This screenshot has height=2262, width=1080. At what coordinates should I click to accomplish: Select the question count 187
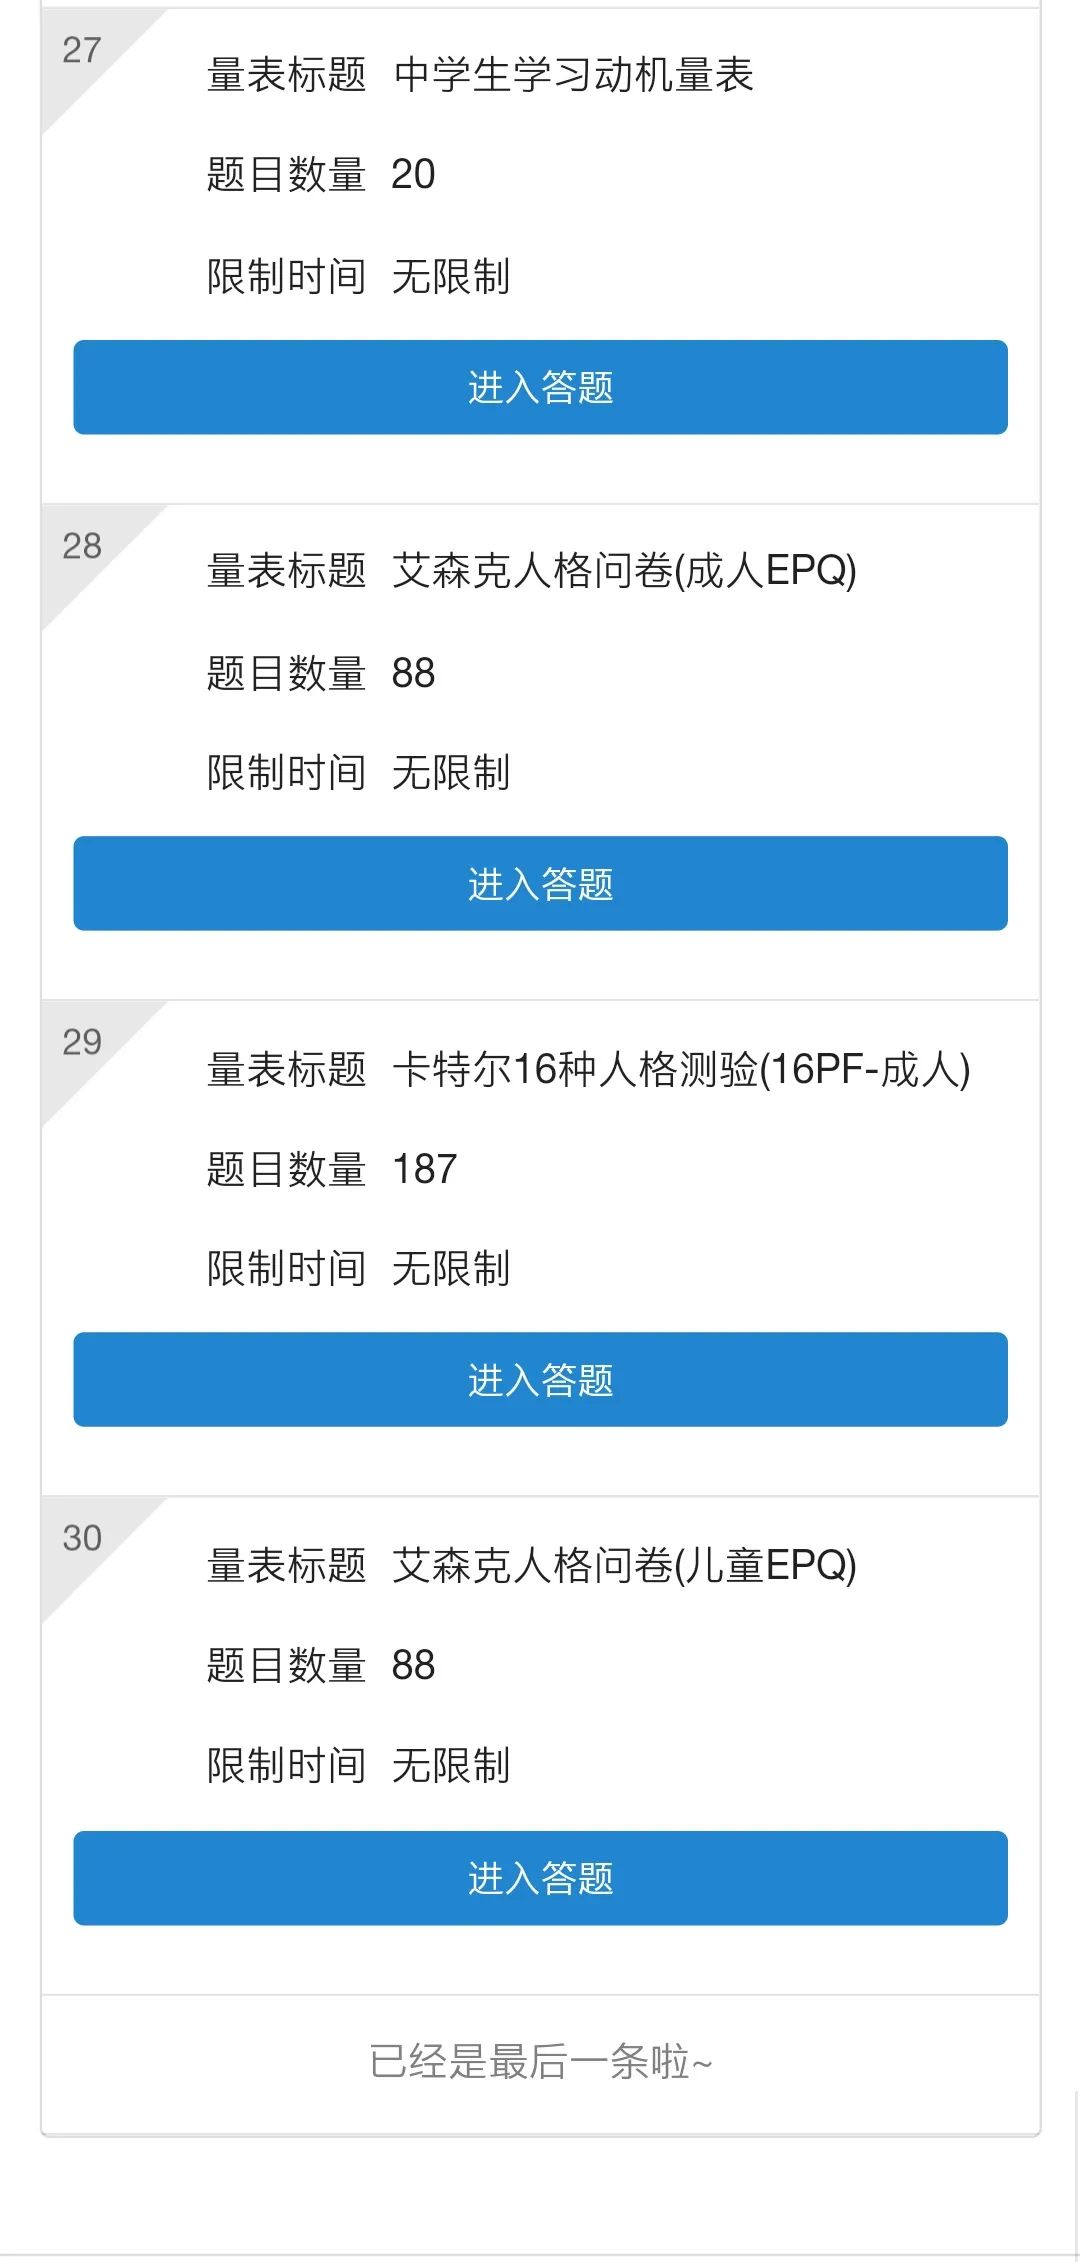[x=425, y=1169]
